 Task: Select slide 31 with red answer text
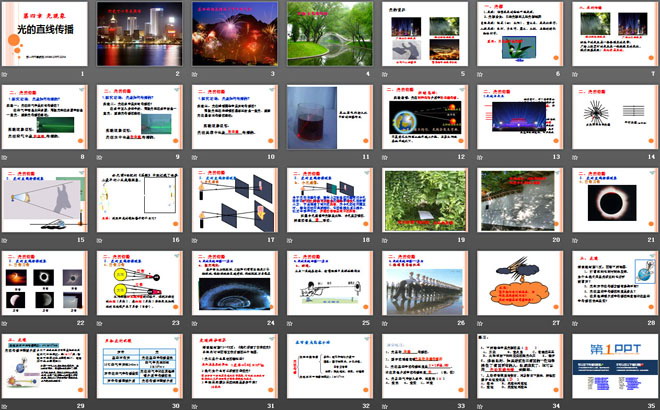tap(235, 366)
